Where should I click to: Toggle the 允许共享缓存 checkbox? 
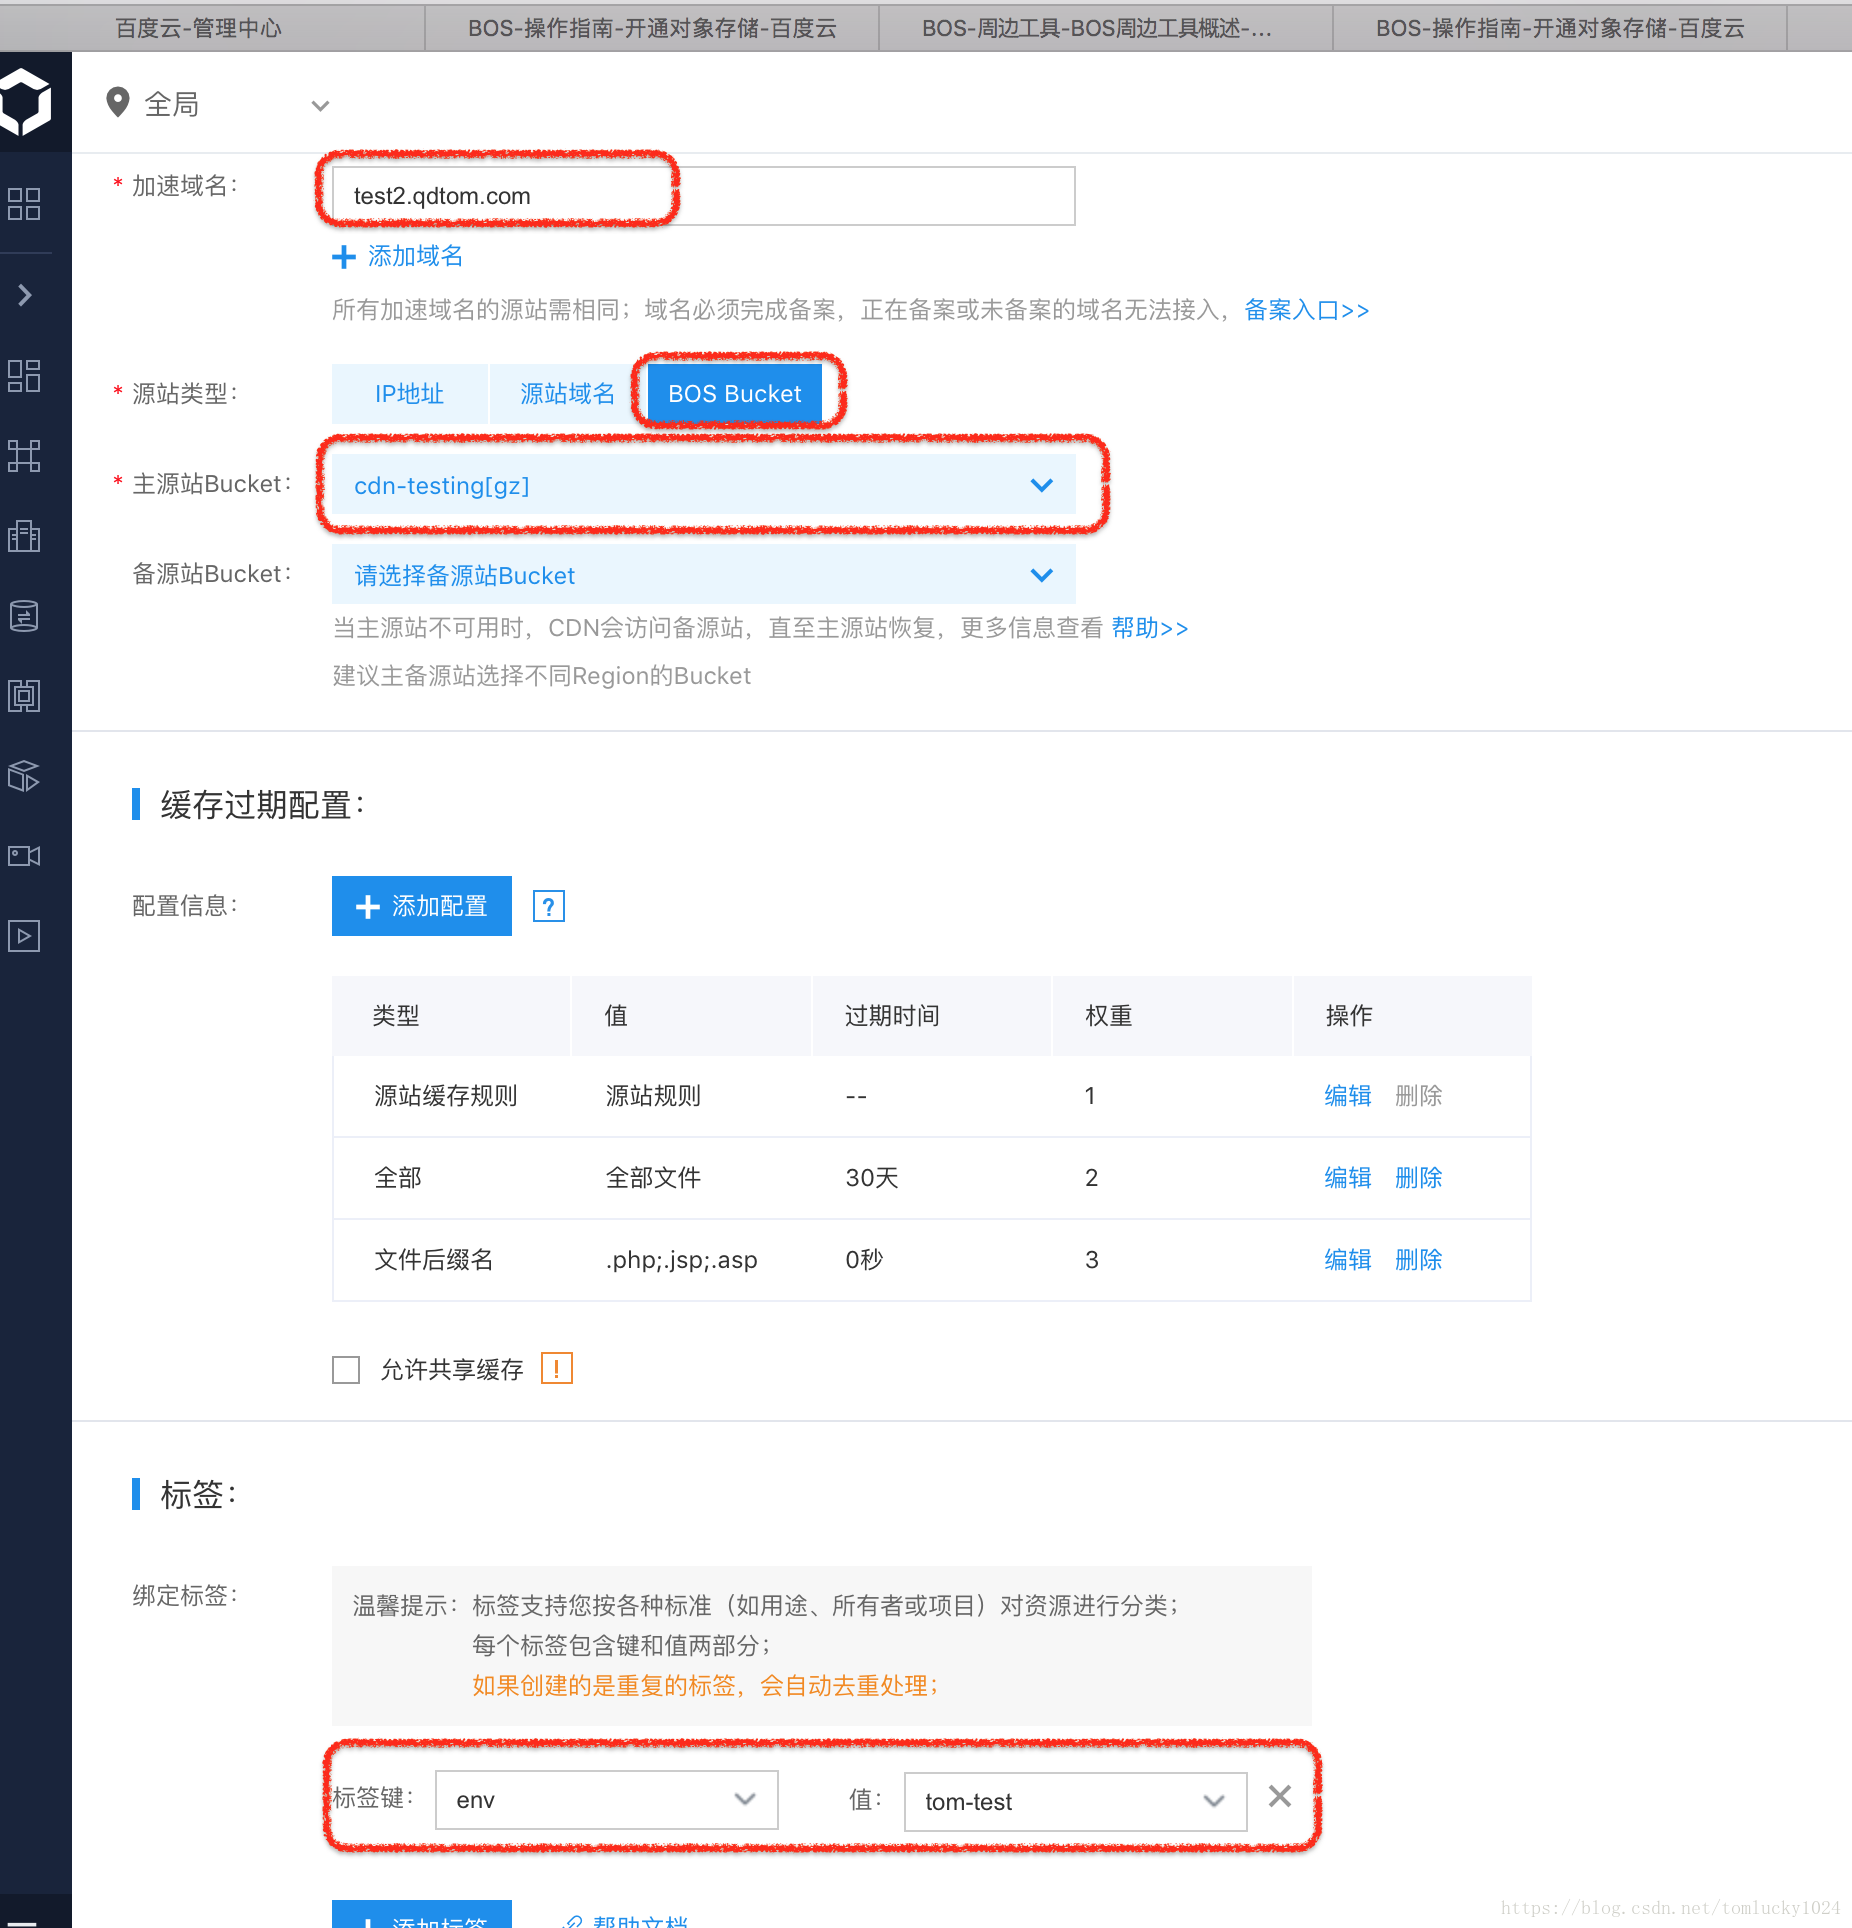click(346, 1369)
